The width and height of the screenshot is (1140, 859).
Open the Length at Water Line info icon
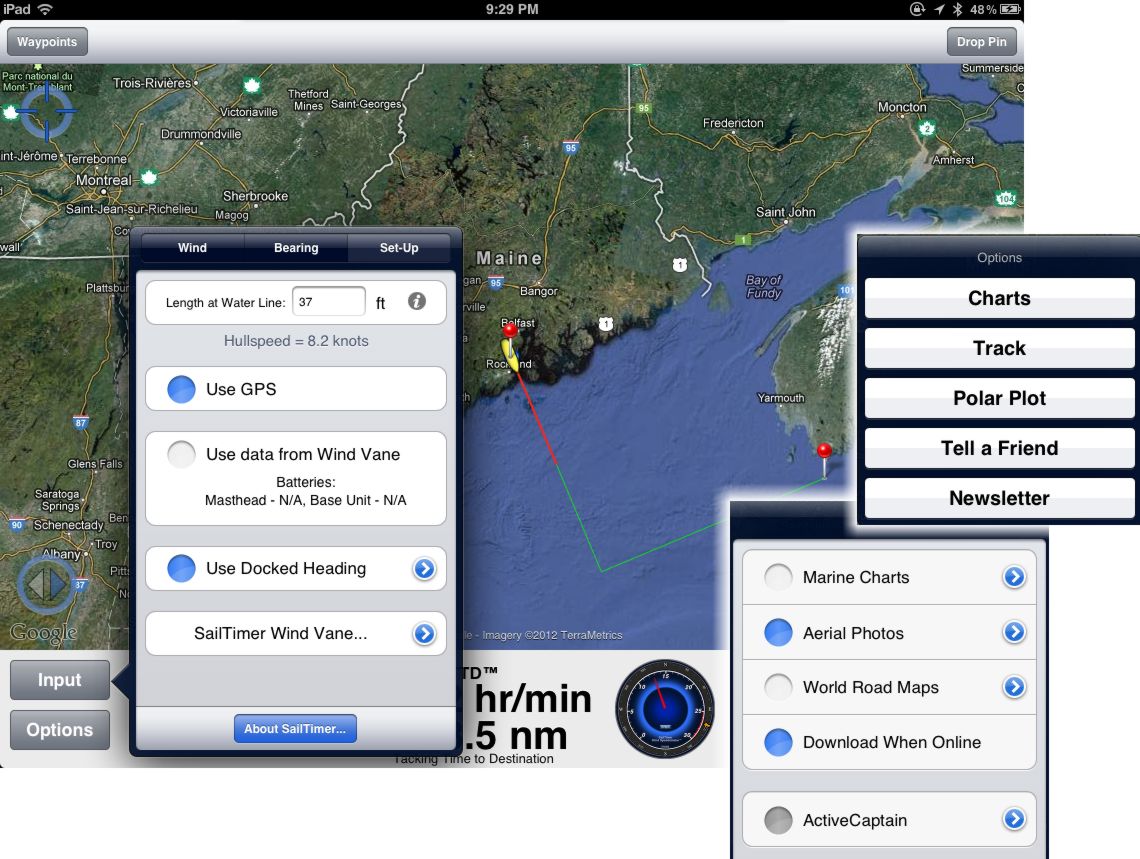(x=417, y=302)
